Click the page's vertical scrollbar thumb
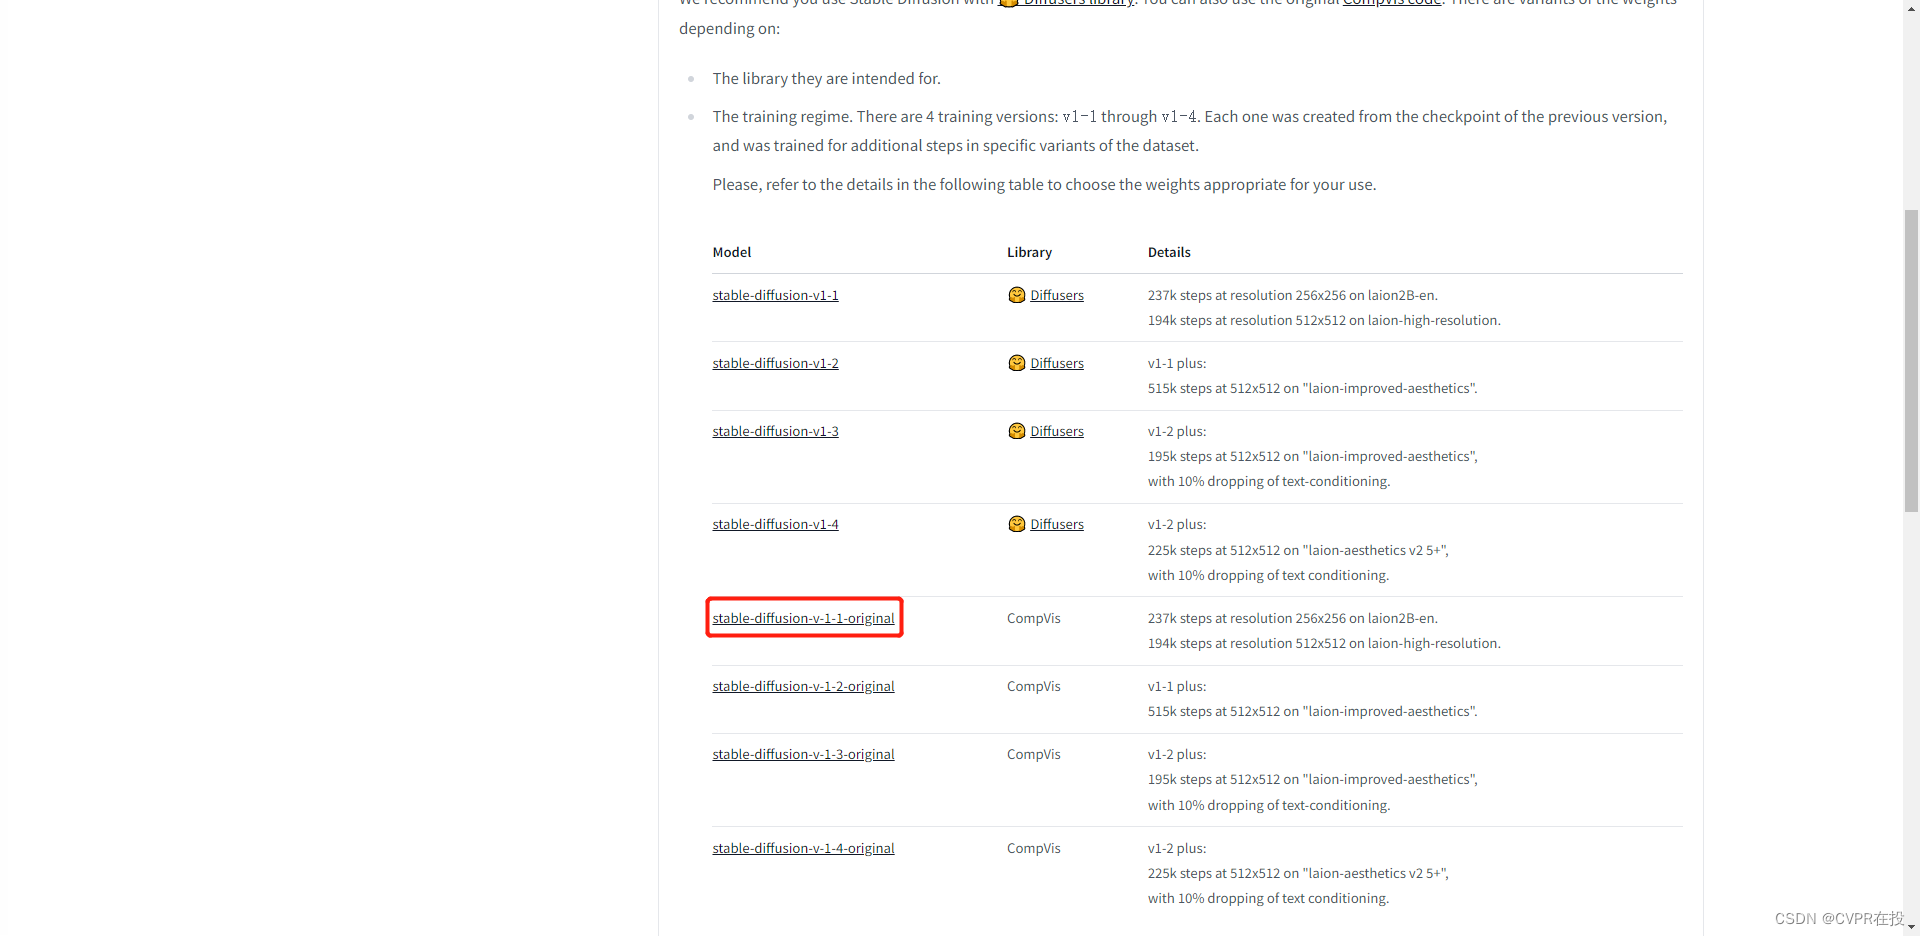 [1911, 360]
